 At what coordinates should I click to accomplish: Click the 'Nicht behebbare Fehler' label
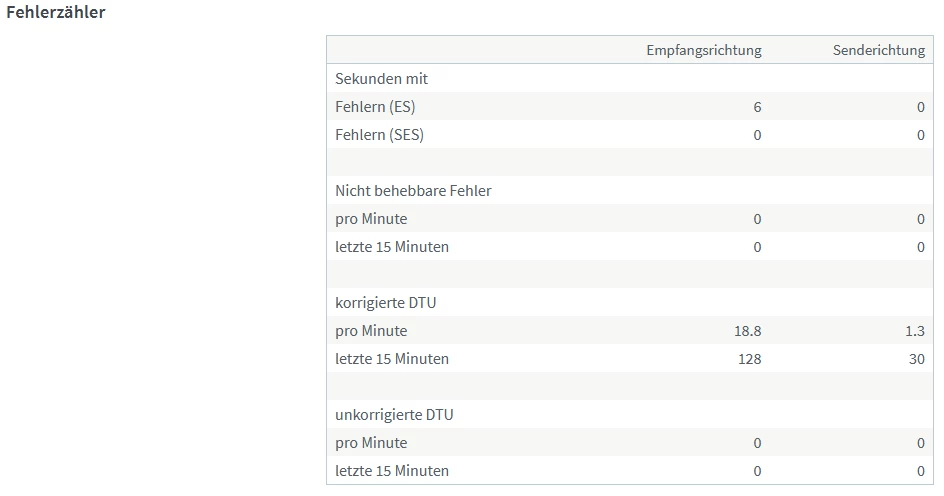(x=413, y=191)
